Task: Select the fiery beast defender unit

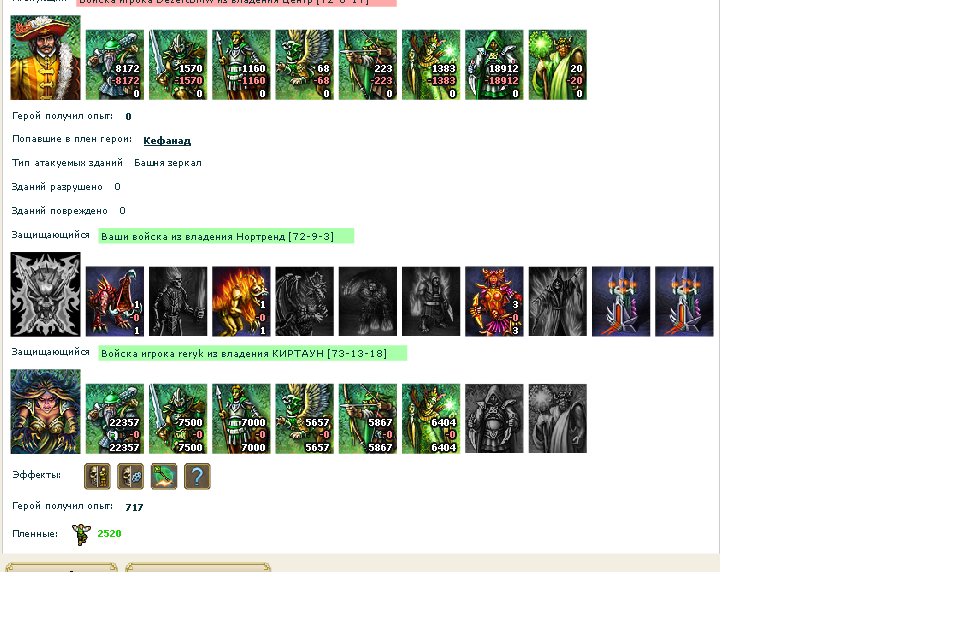Action: tap(241, 301)
